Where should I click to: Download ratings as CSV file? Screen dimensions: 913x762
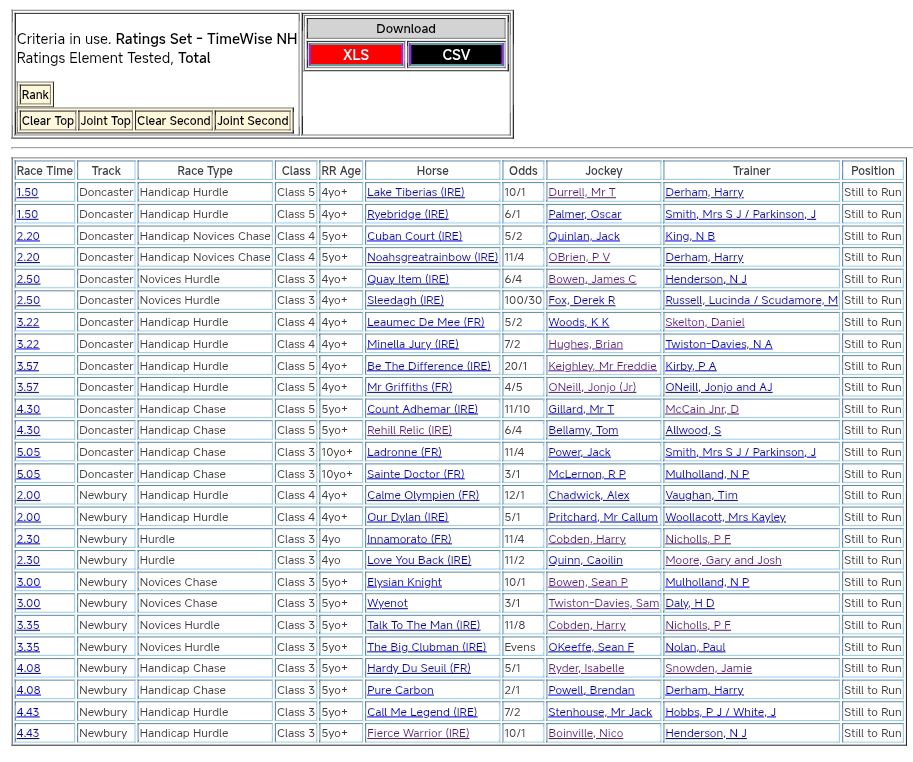(x=456, y=55)
